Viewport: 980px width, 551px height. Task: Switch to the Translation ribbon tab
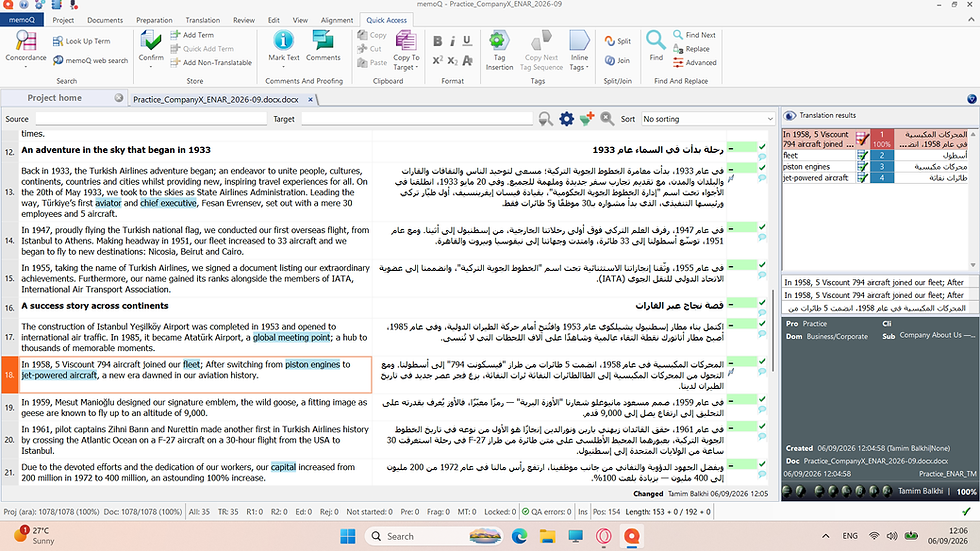(x=202, y=20)
